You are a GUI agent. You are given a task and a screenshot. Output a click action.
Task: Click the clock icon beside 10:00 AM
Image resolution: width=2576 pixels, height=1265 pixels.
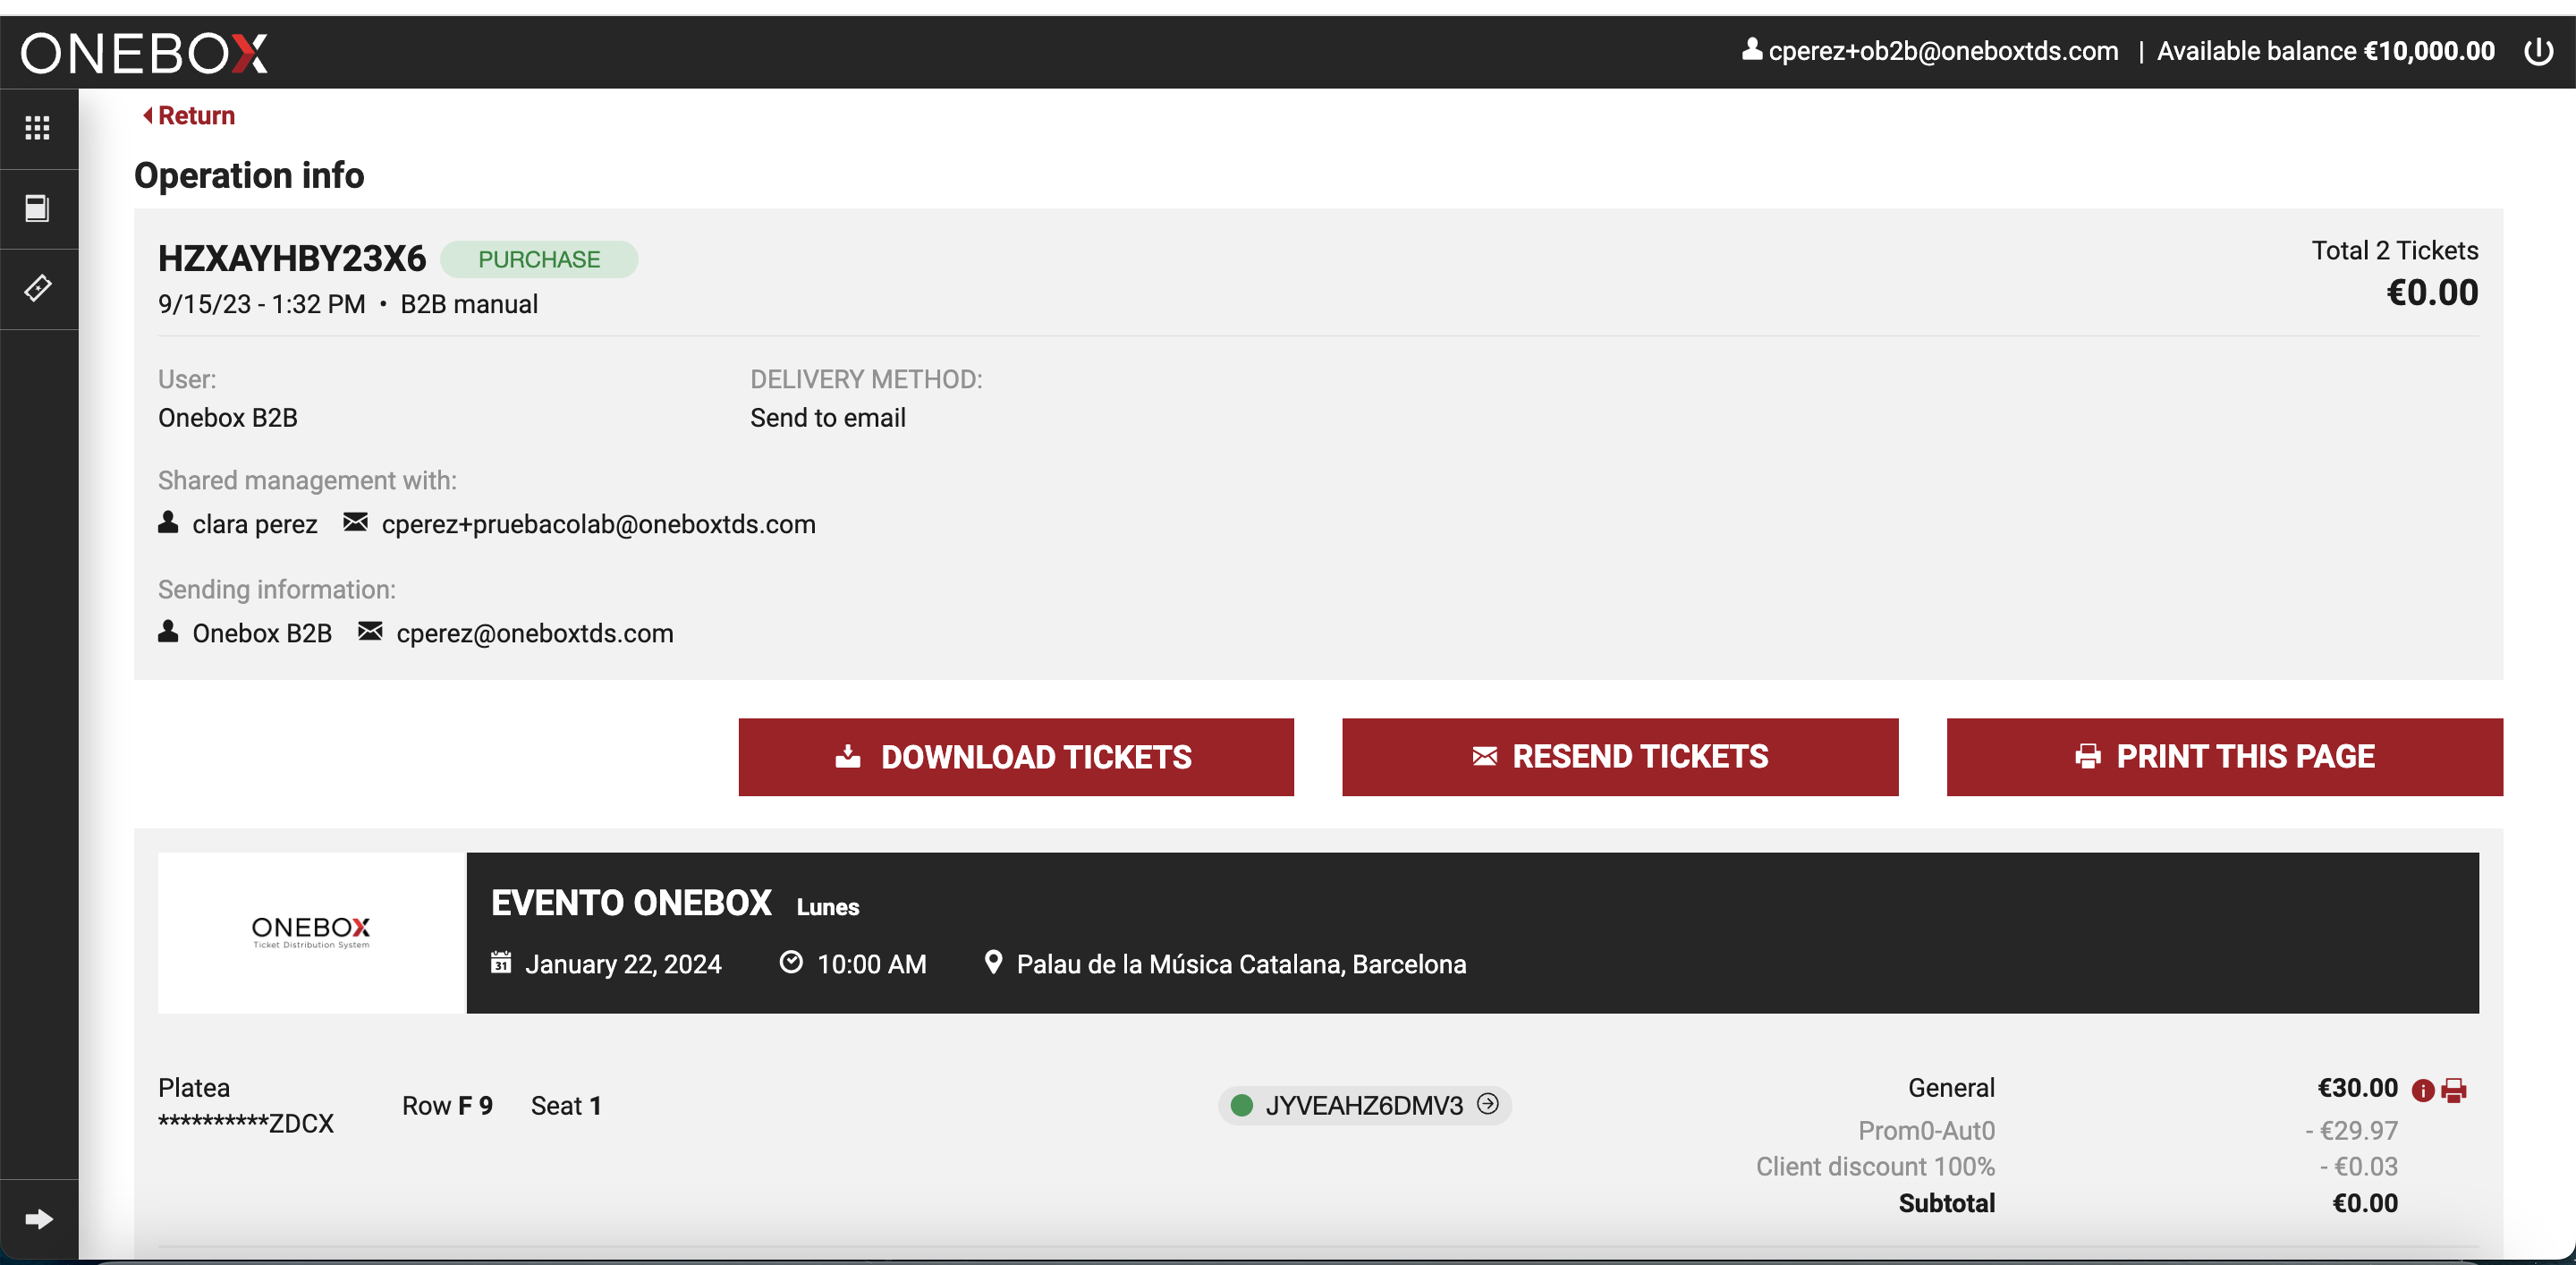click(x=791, y=962)
